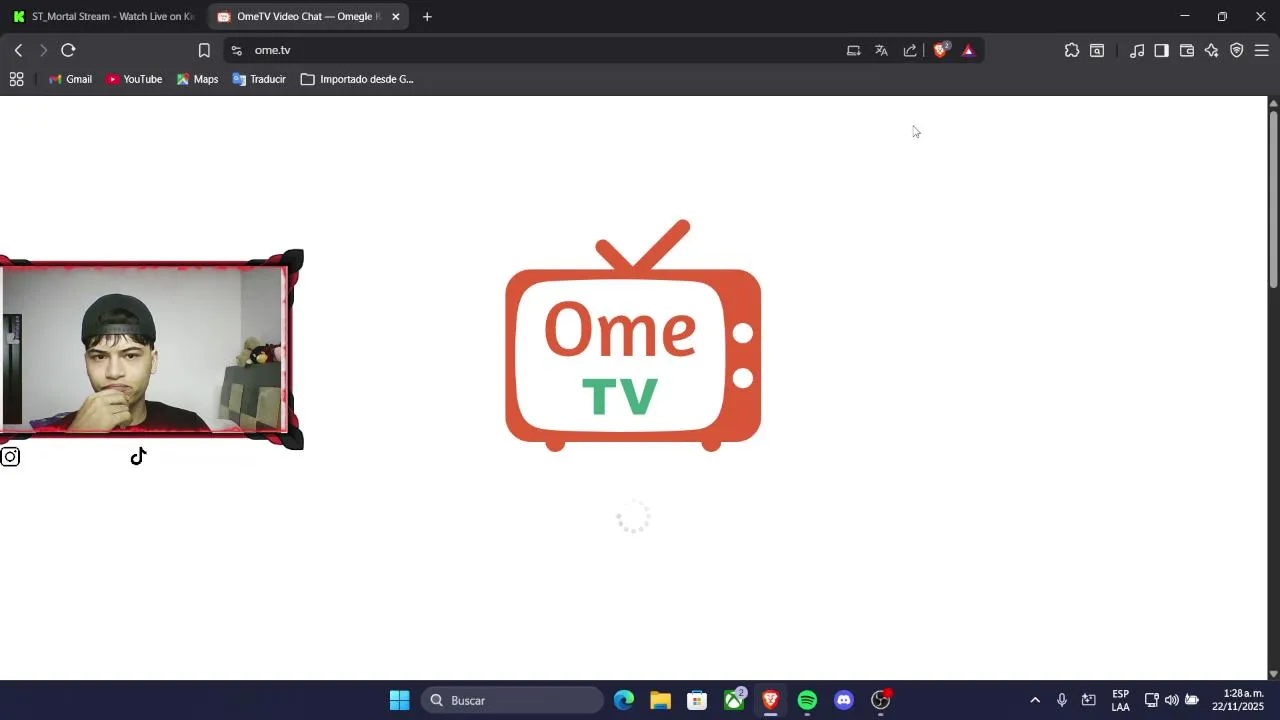Image resolution: width=1280 pixels, height=720 pixels.
Task: Open clock and date 22/11/2025
Action: (1238, 700)
